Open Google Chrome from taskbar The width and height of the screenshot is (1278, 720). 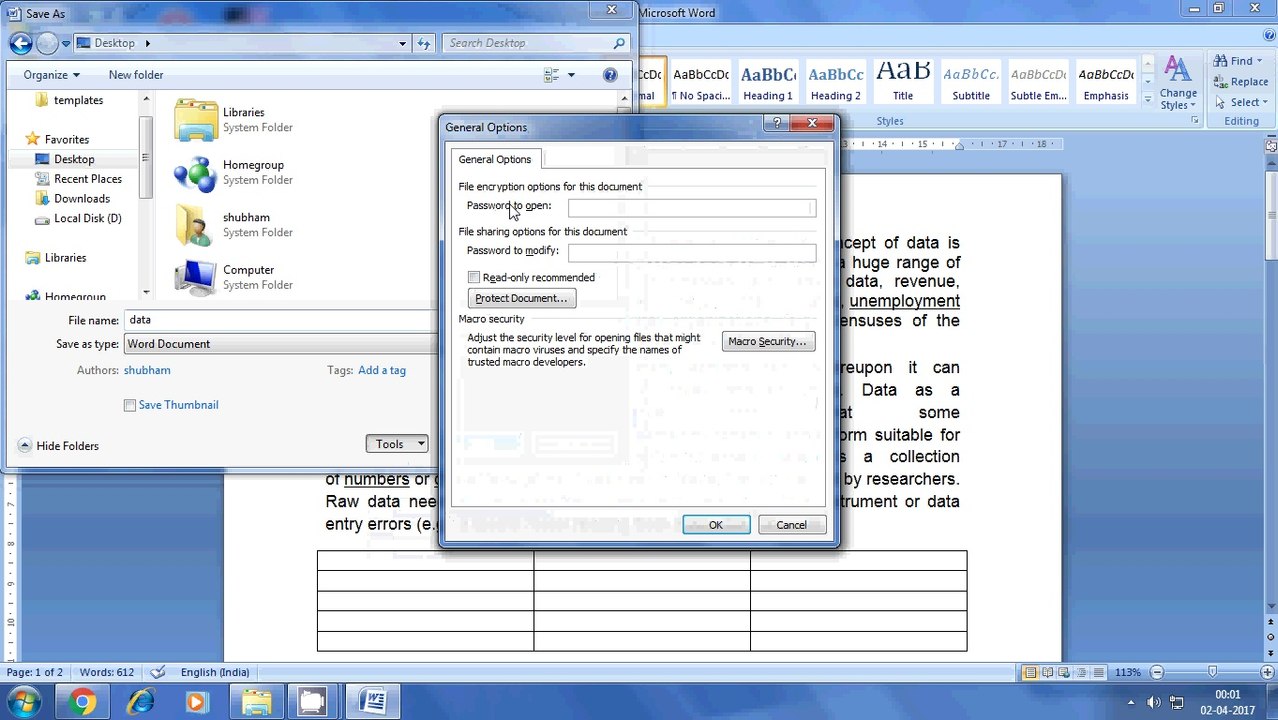coord(83,702)
